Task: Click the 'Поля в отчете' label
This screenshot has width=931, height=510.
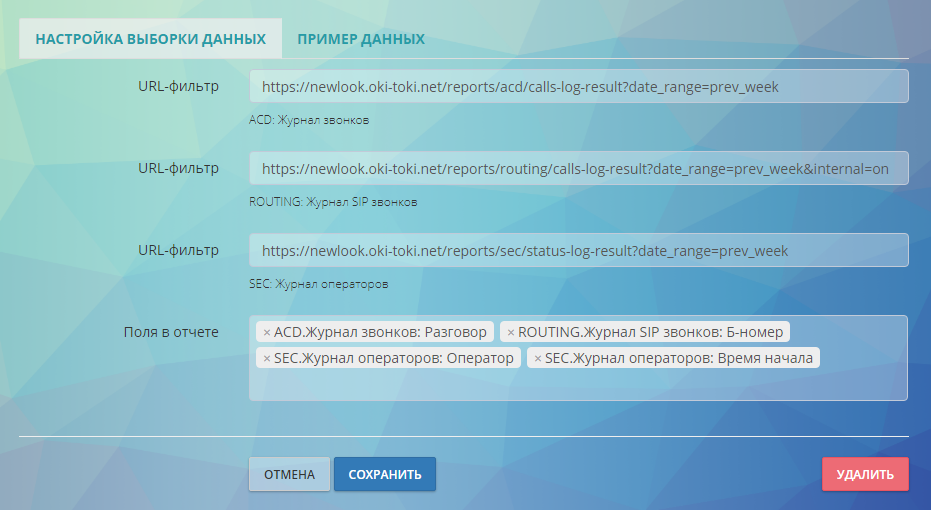Action: pyautogui.click(x=171, y=332)
